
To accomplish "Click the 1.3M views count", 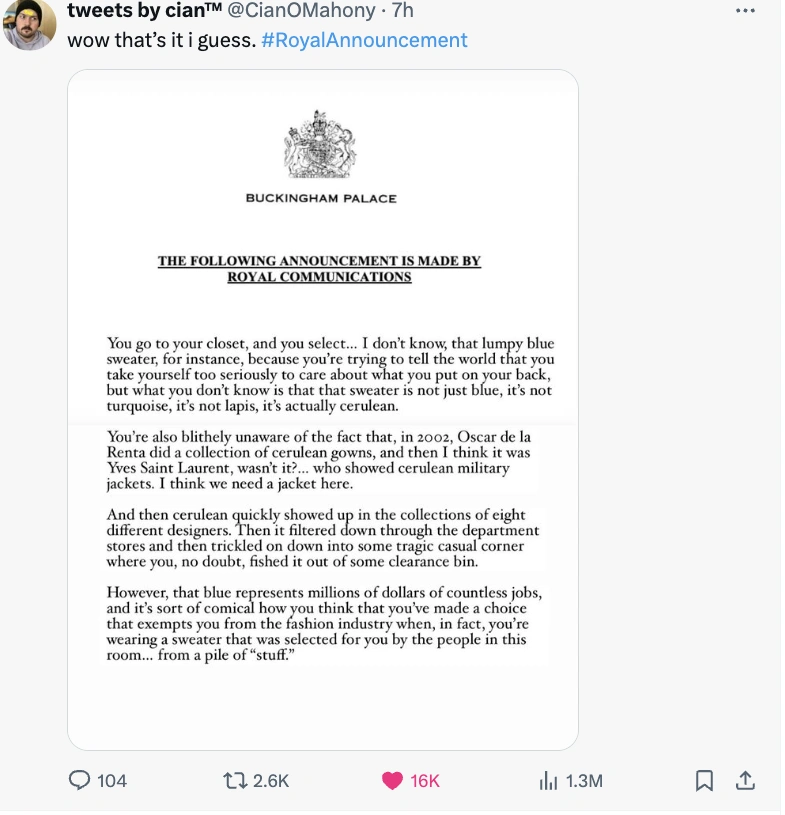I will (584, 780).
